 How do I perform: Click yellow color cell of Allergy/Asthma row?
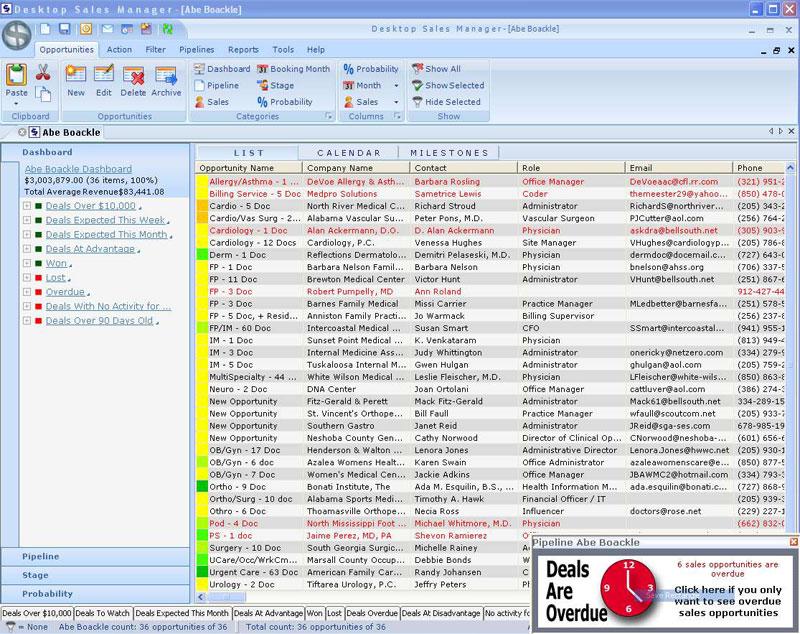201,182
